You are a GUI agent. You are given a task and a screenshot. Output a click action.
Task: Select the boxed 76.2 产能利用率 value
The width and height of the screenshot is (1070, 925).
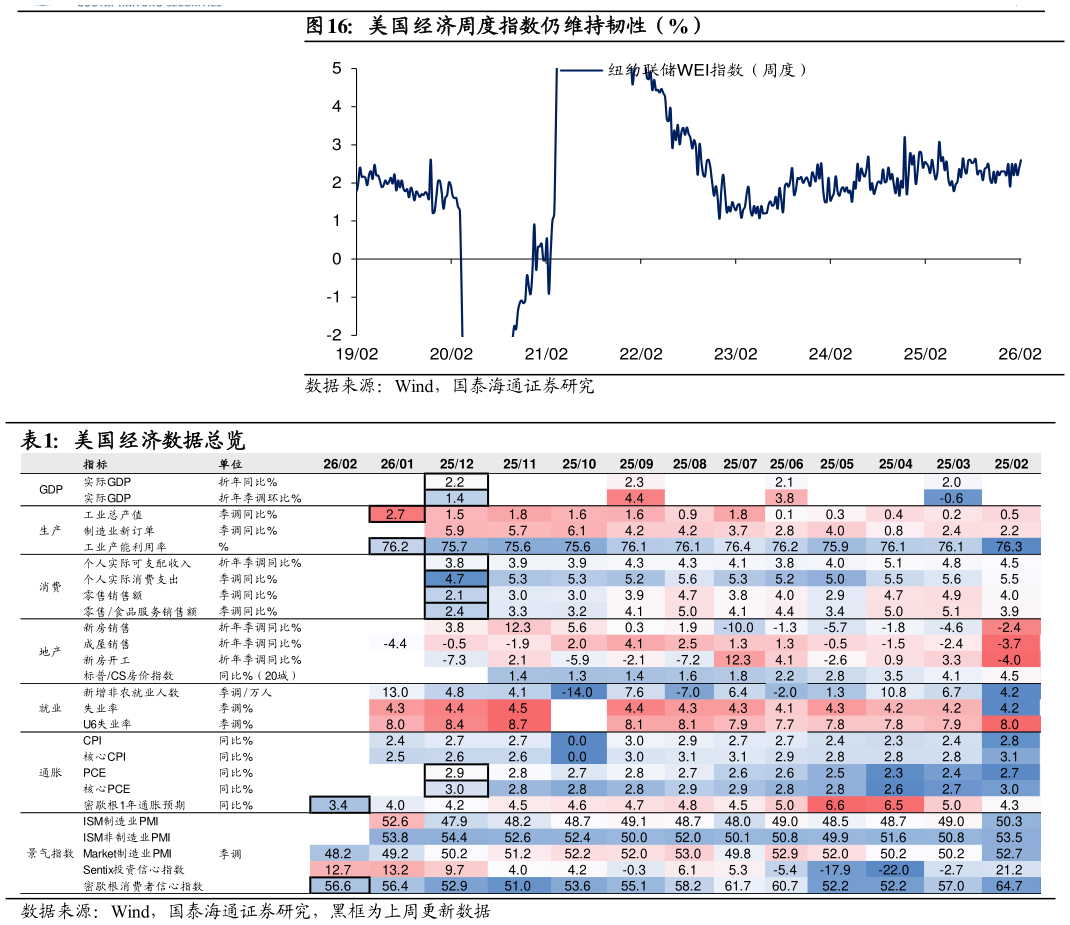tap(394, 547)
